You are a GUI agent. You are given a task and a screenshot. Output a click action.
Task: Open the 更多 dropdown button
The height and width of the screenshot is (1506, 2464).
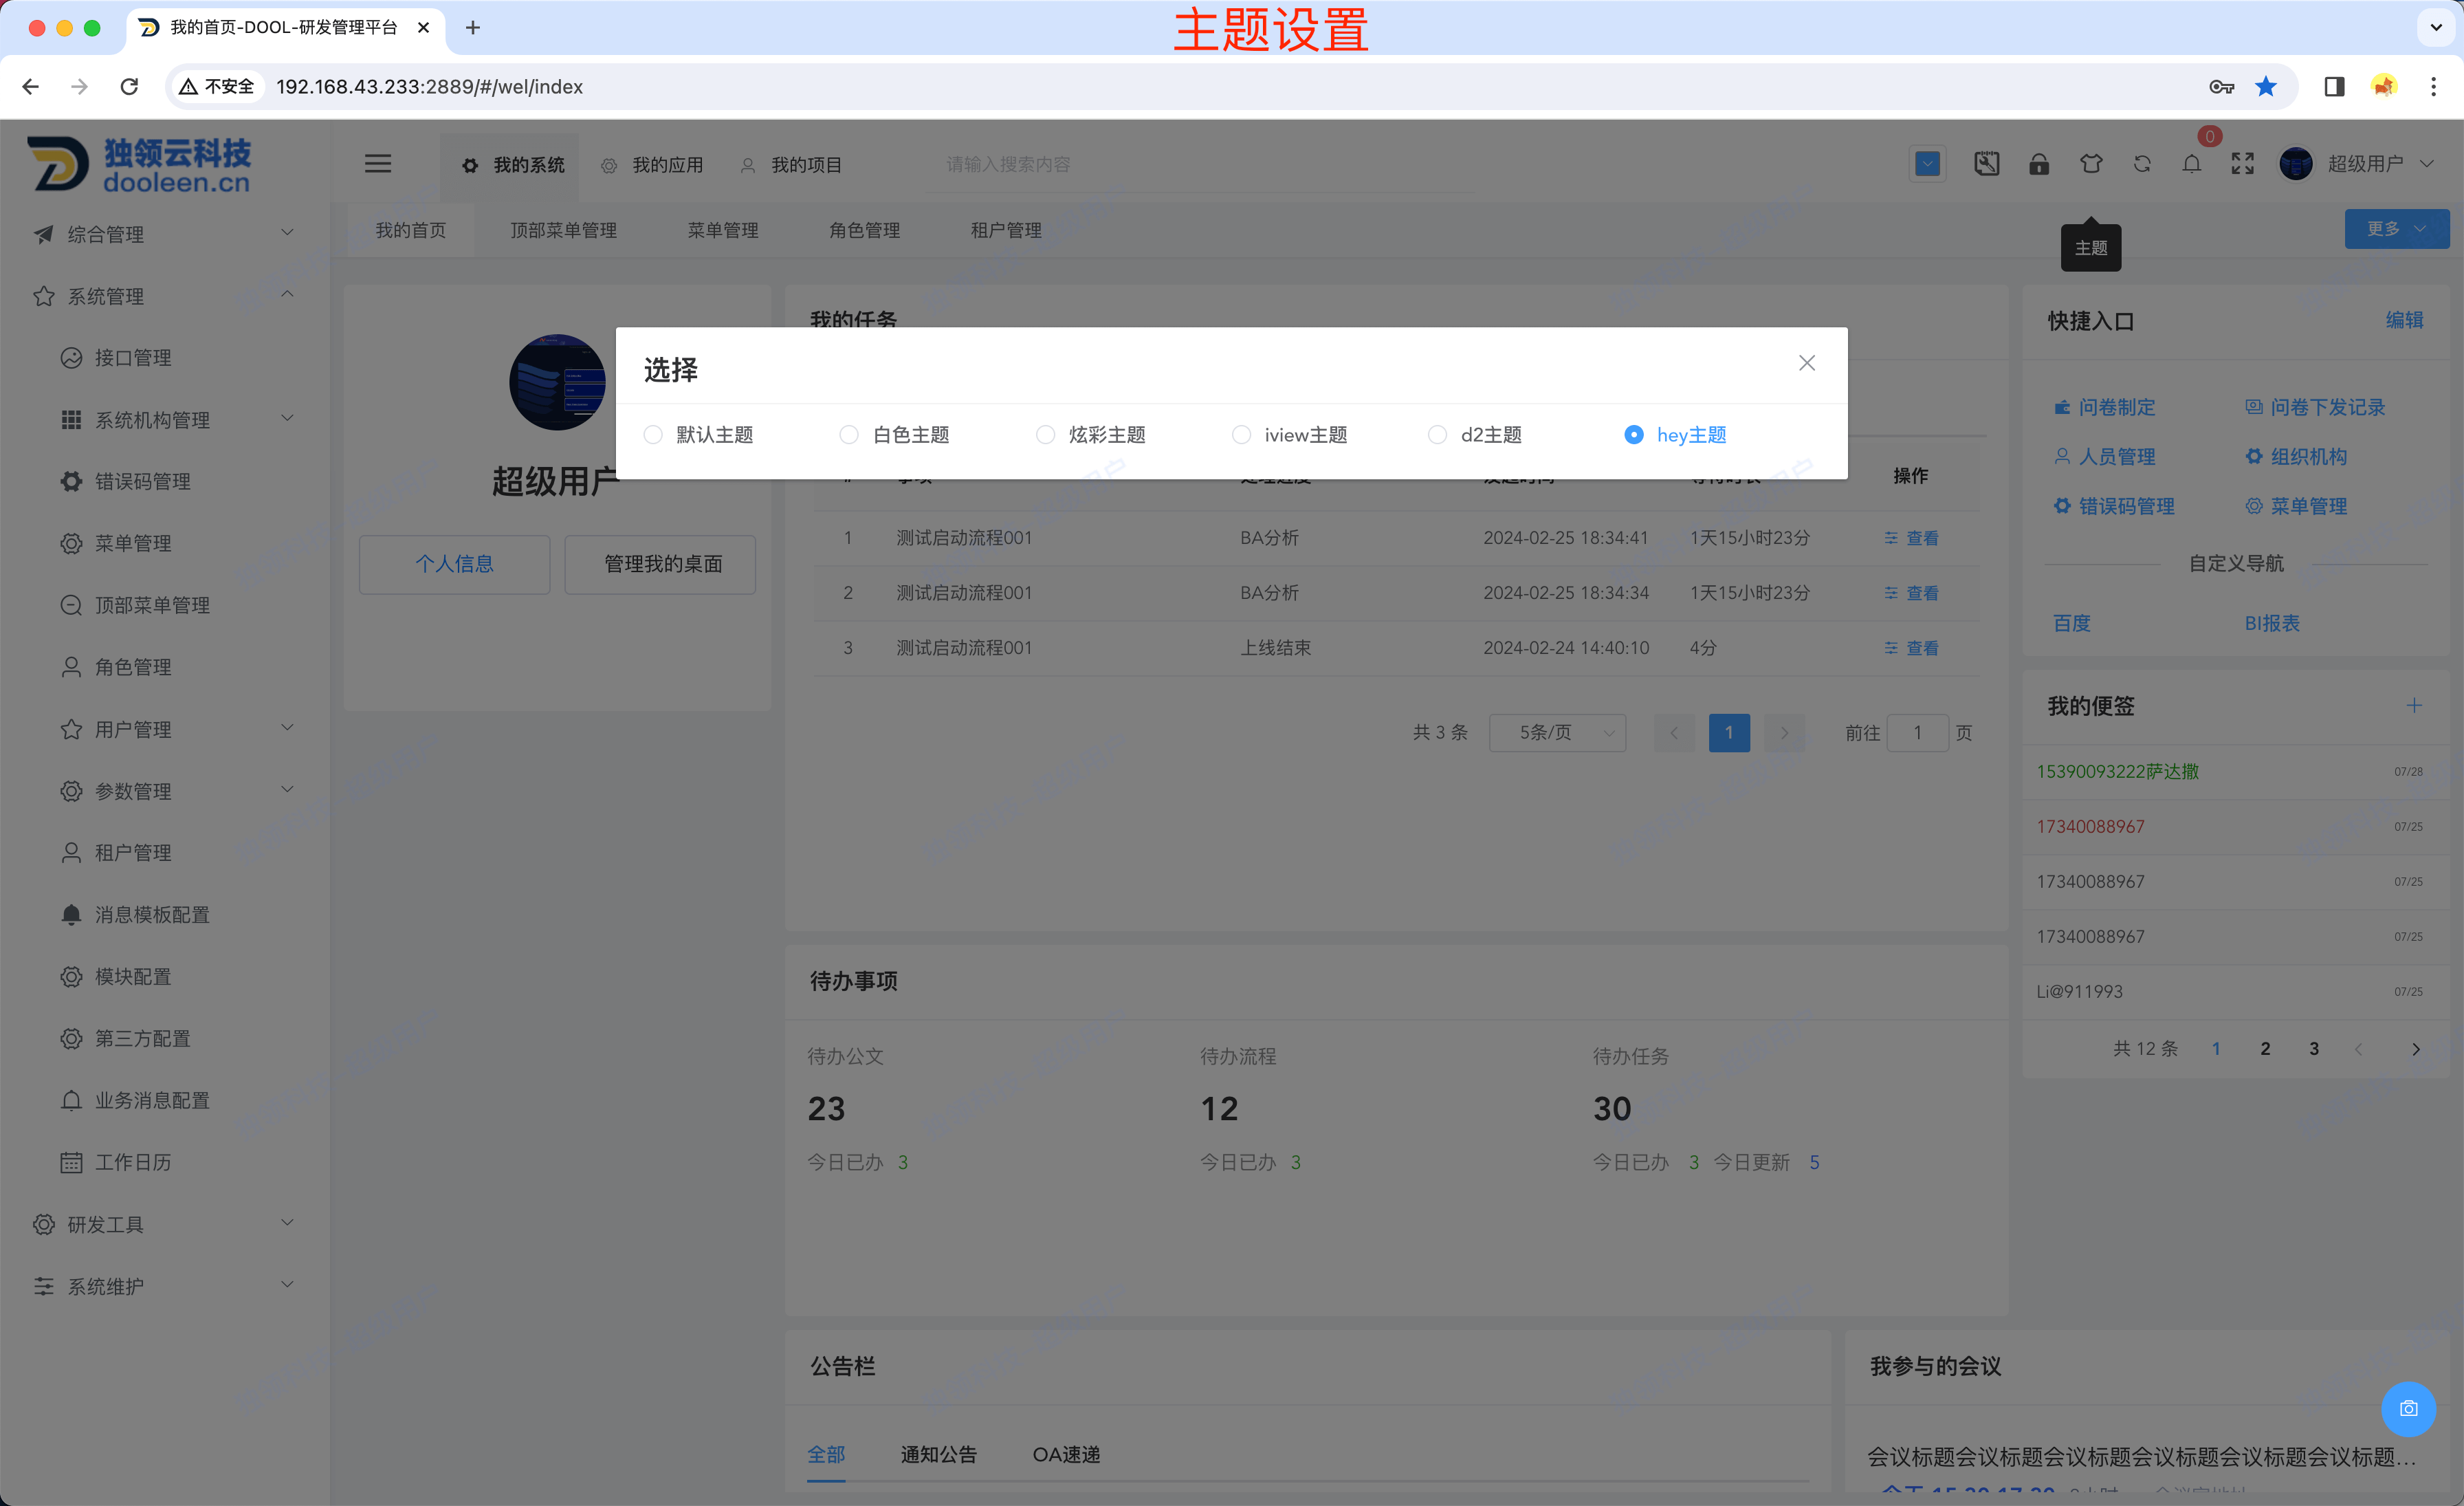point(2396,228)
